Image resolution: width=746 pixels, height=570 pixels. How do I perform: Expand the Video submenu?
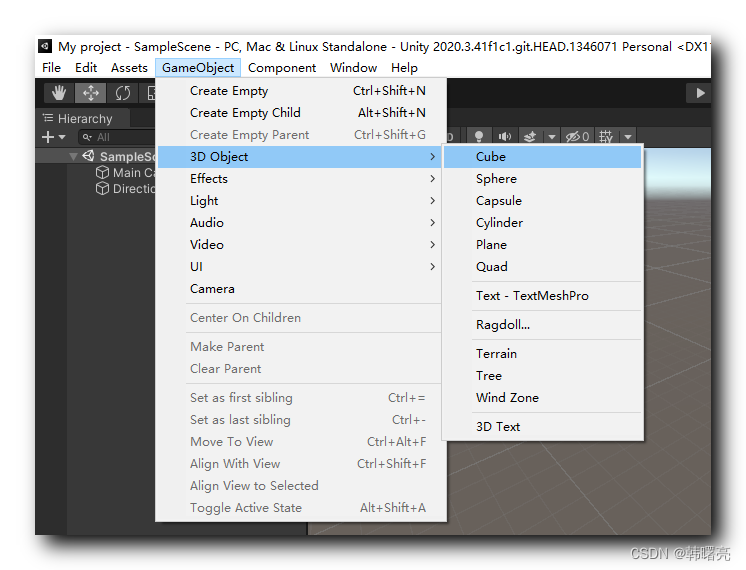point(301,245)
